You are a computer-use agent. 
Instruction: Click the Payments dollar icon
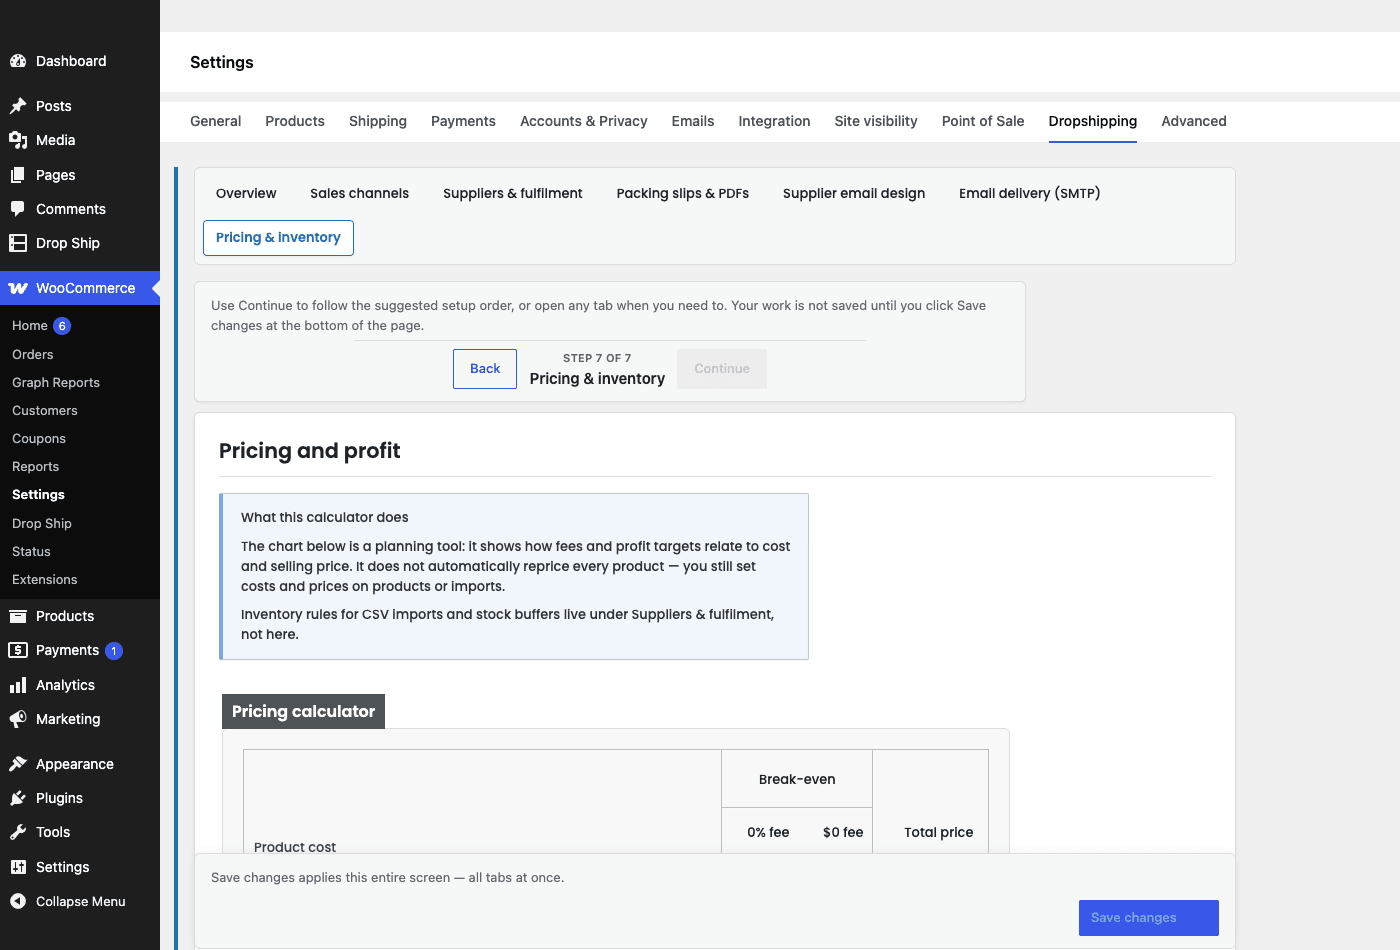18,650
